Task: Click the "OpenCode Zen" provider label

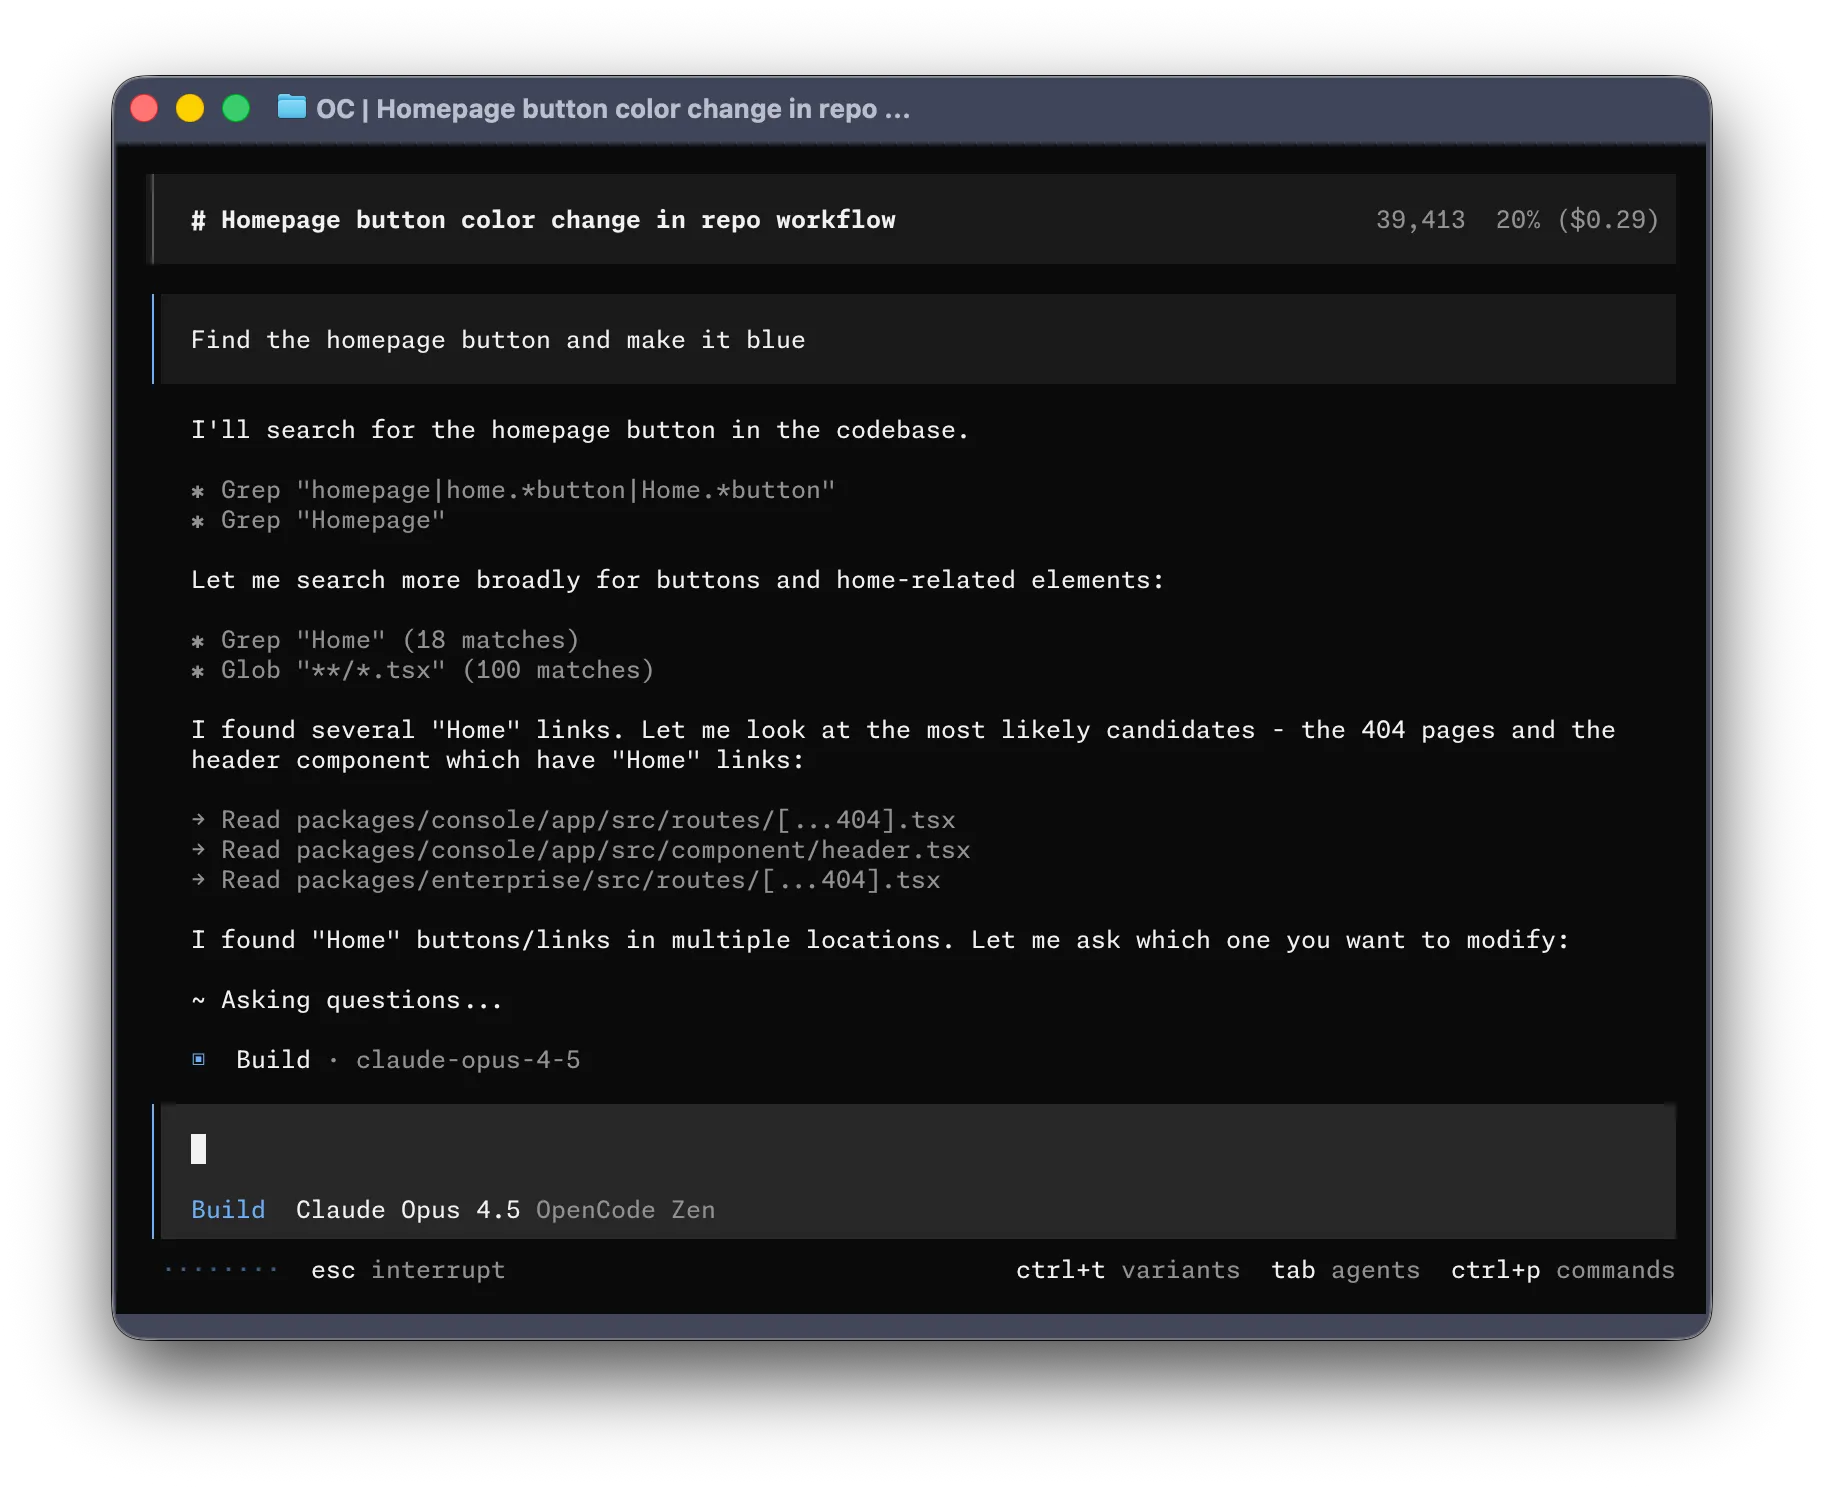Action: point(625,1209)
